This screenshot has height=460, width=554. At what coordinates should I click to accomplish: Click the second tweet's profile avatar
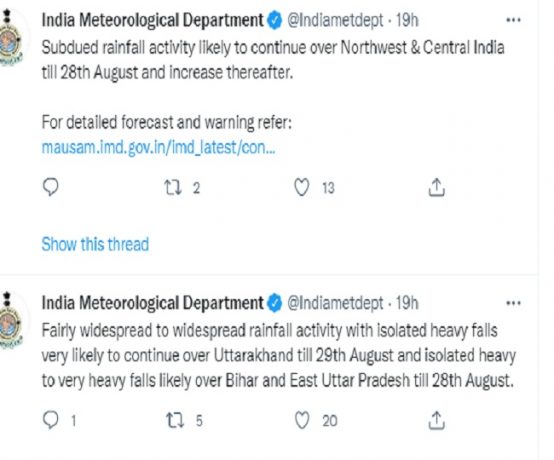11,321
